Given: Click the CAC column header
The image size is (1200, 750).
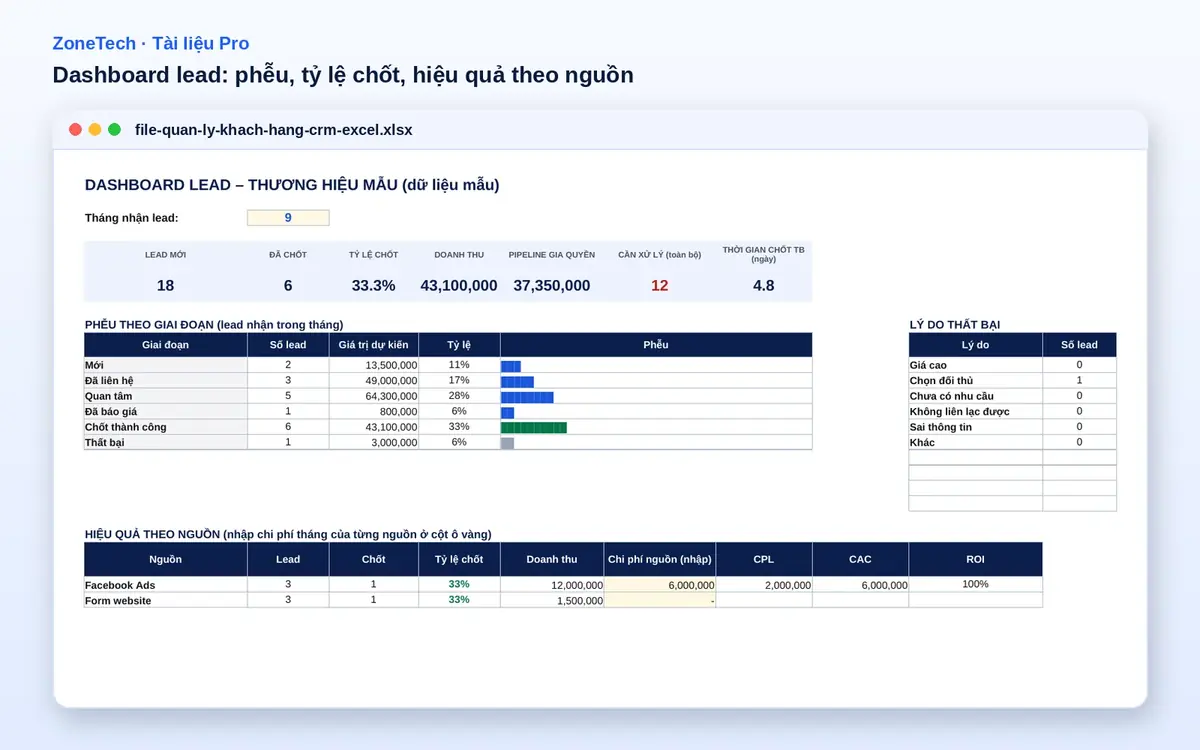Looking at the screenshot, I should (x=860, y=559).
